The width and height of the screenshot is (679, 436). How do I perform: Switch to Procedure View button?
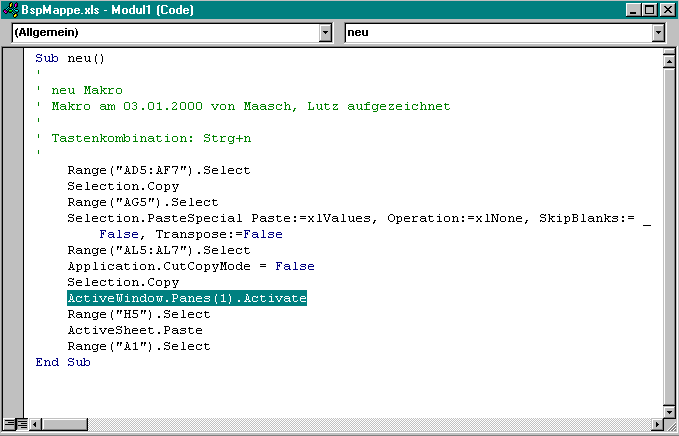[9, 424]
